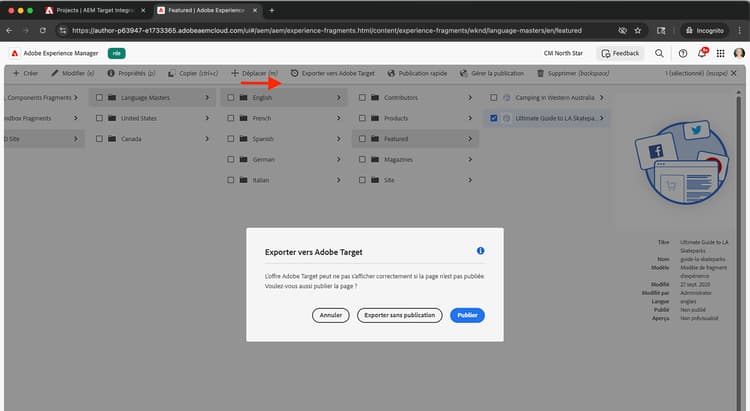Screen dimensions: 750x411
Task: Expand the Featured folder chevron
Action: click(470, 139)
